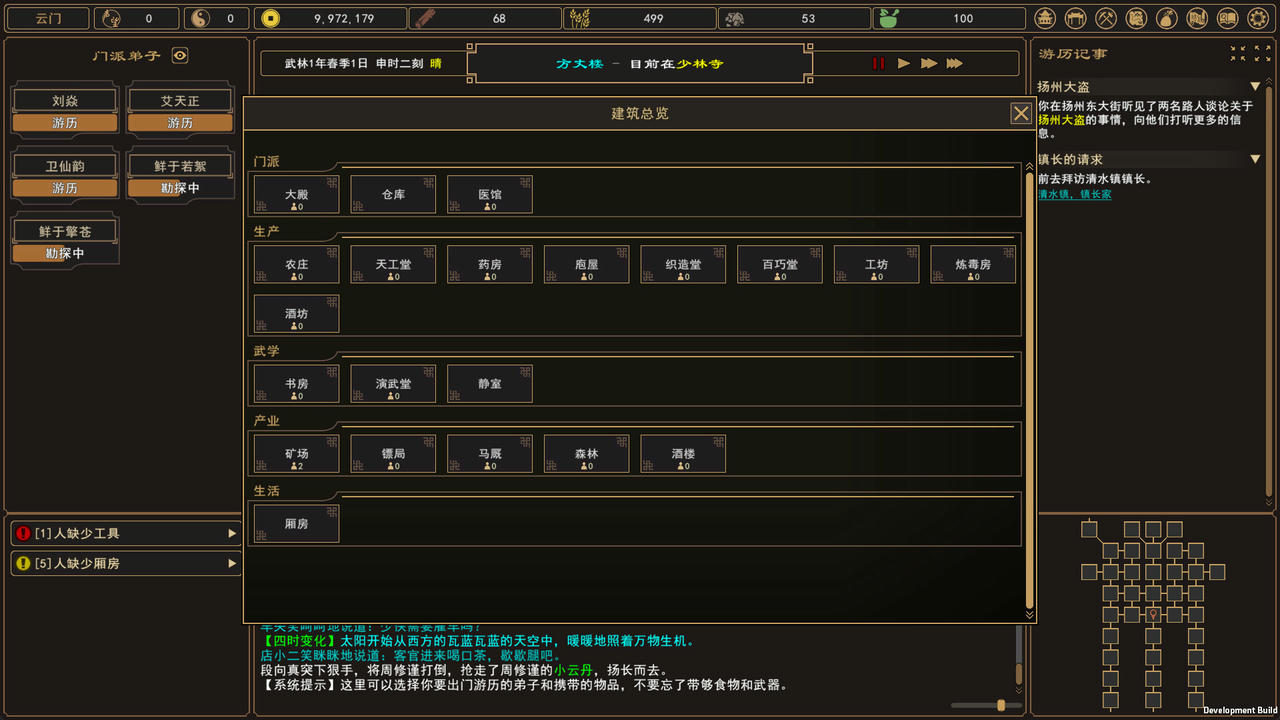Collapse the 镇长的请求 quest entry
The width and height of the screenshot is (1280, 720).
coord(1255,159)
